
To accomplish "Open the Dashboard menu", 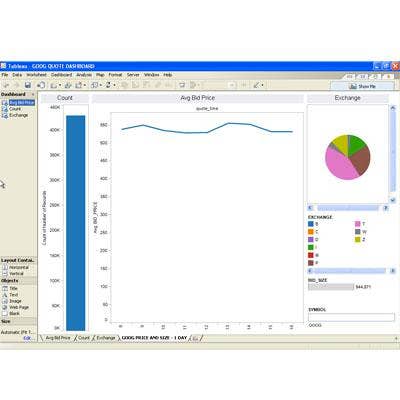I will tap(61, 75).
